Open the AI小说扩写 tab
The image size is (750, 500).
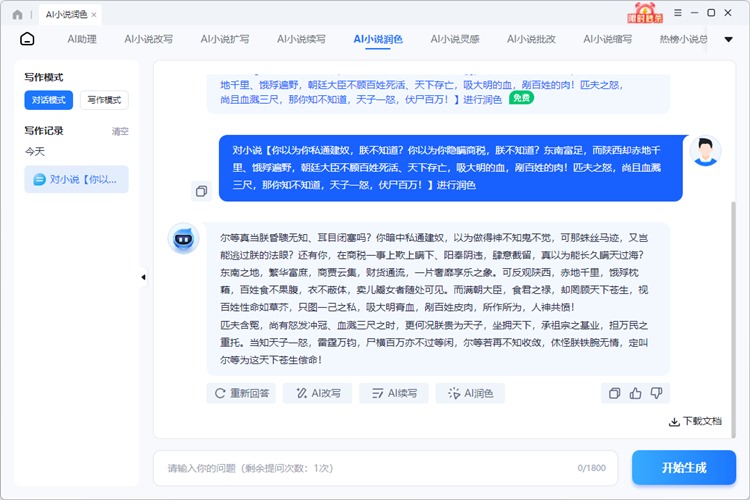click(225, 39)
